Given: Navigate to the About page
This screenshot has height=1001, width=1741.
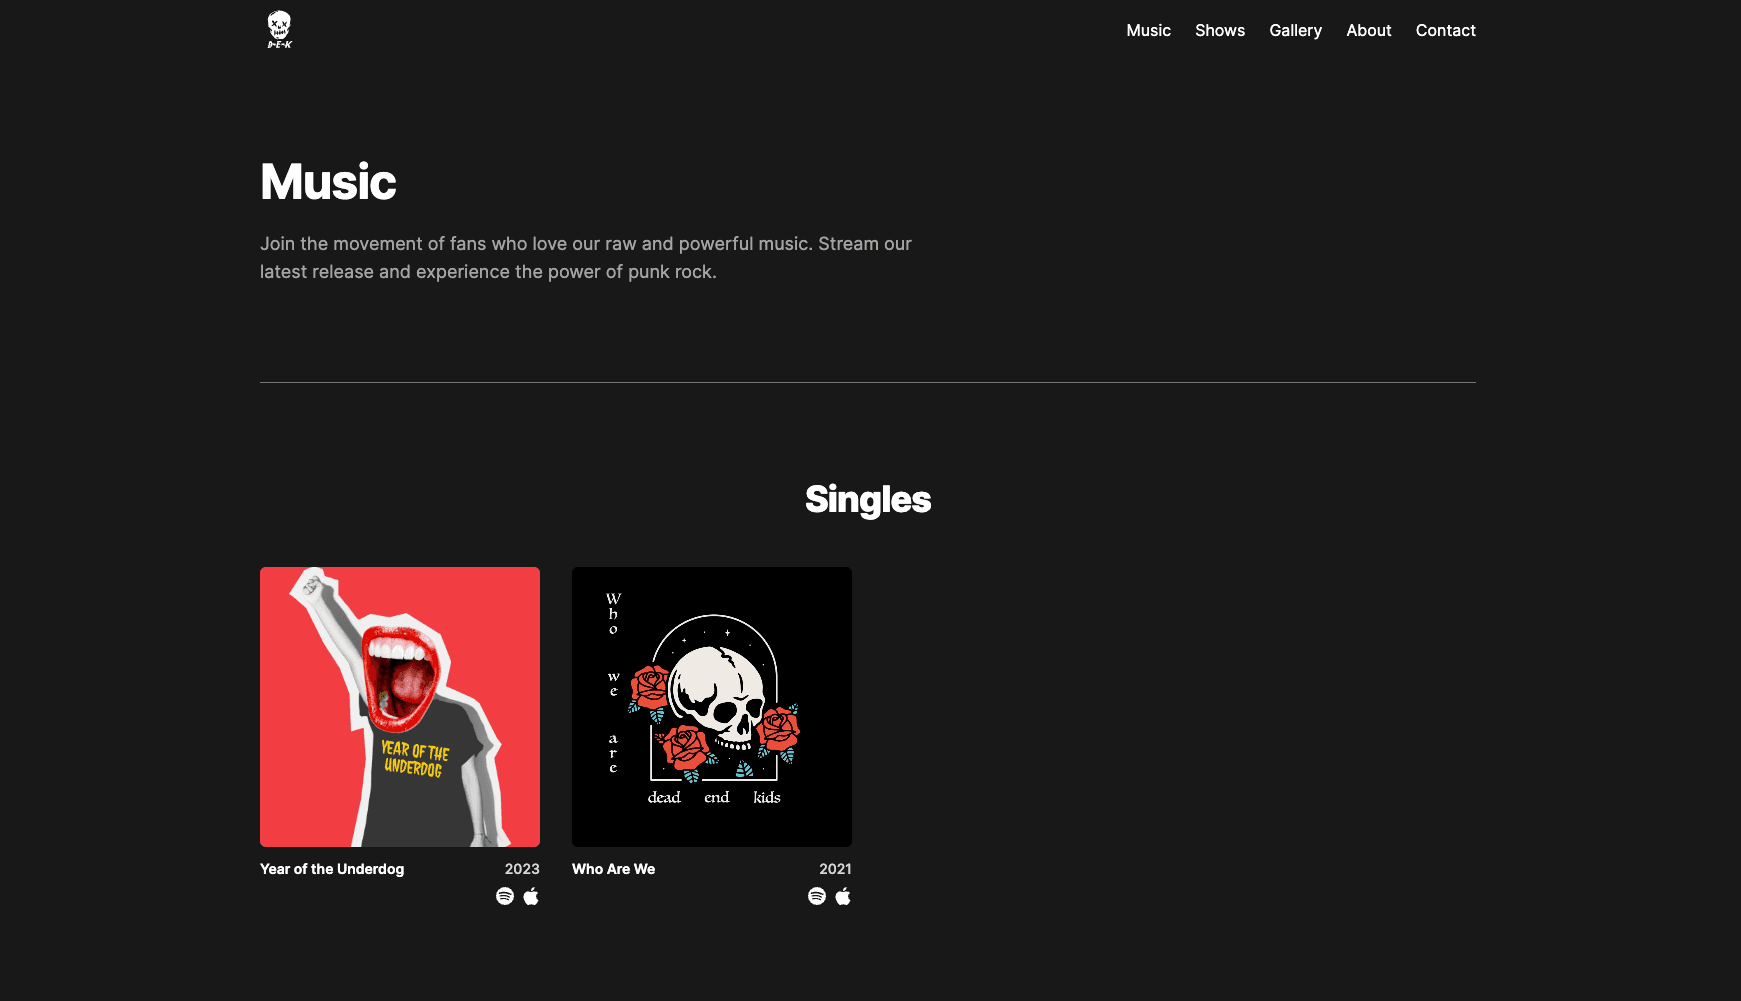Looking at the screenshot, I should click(1368, 30).
